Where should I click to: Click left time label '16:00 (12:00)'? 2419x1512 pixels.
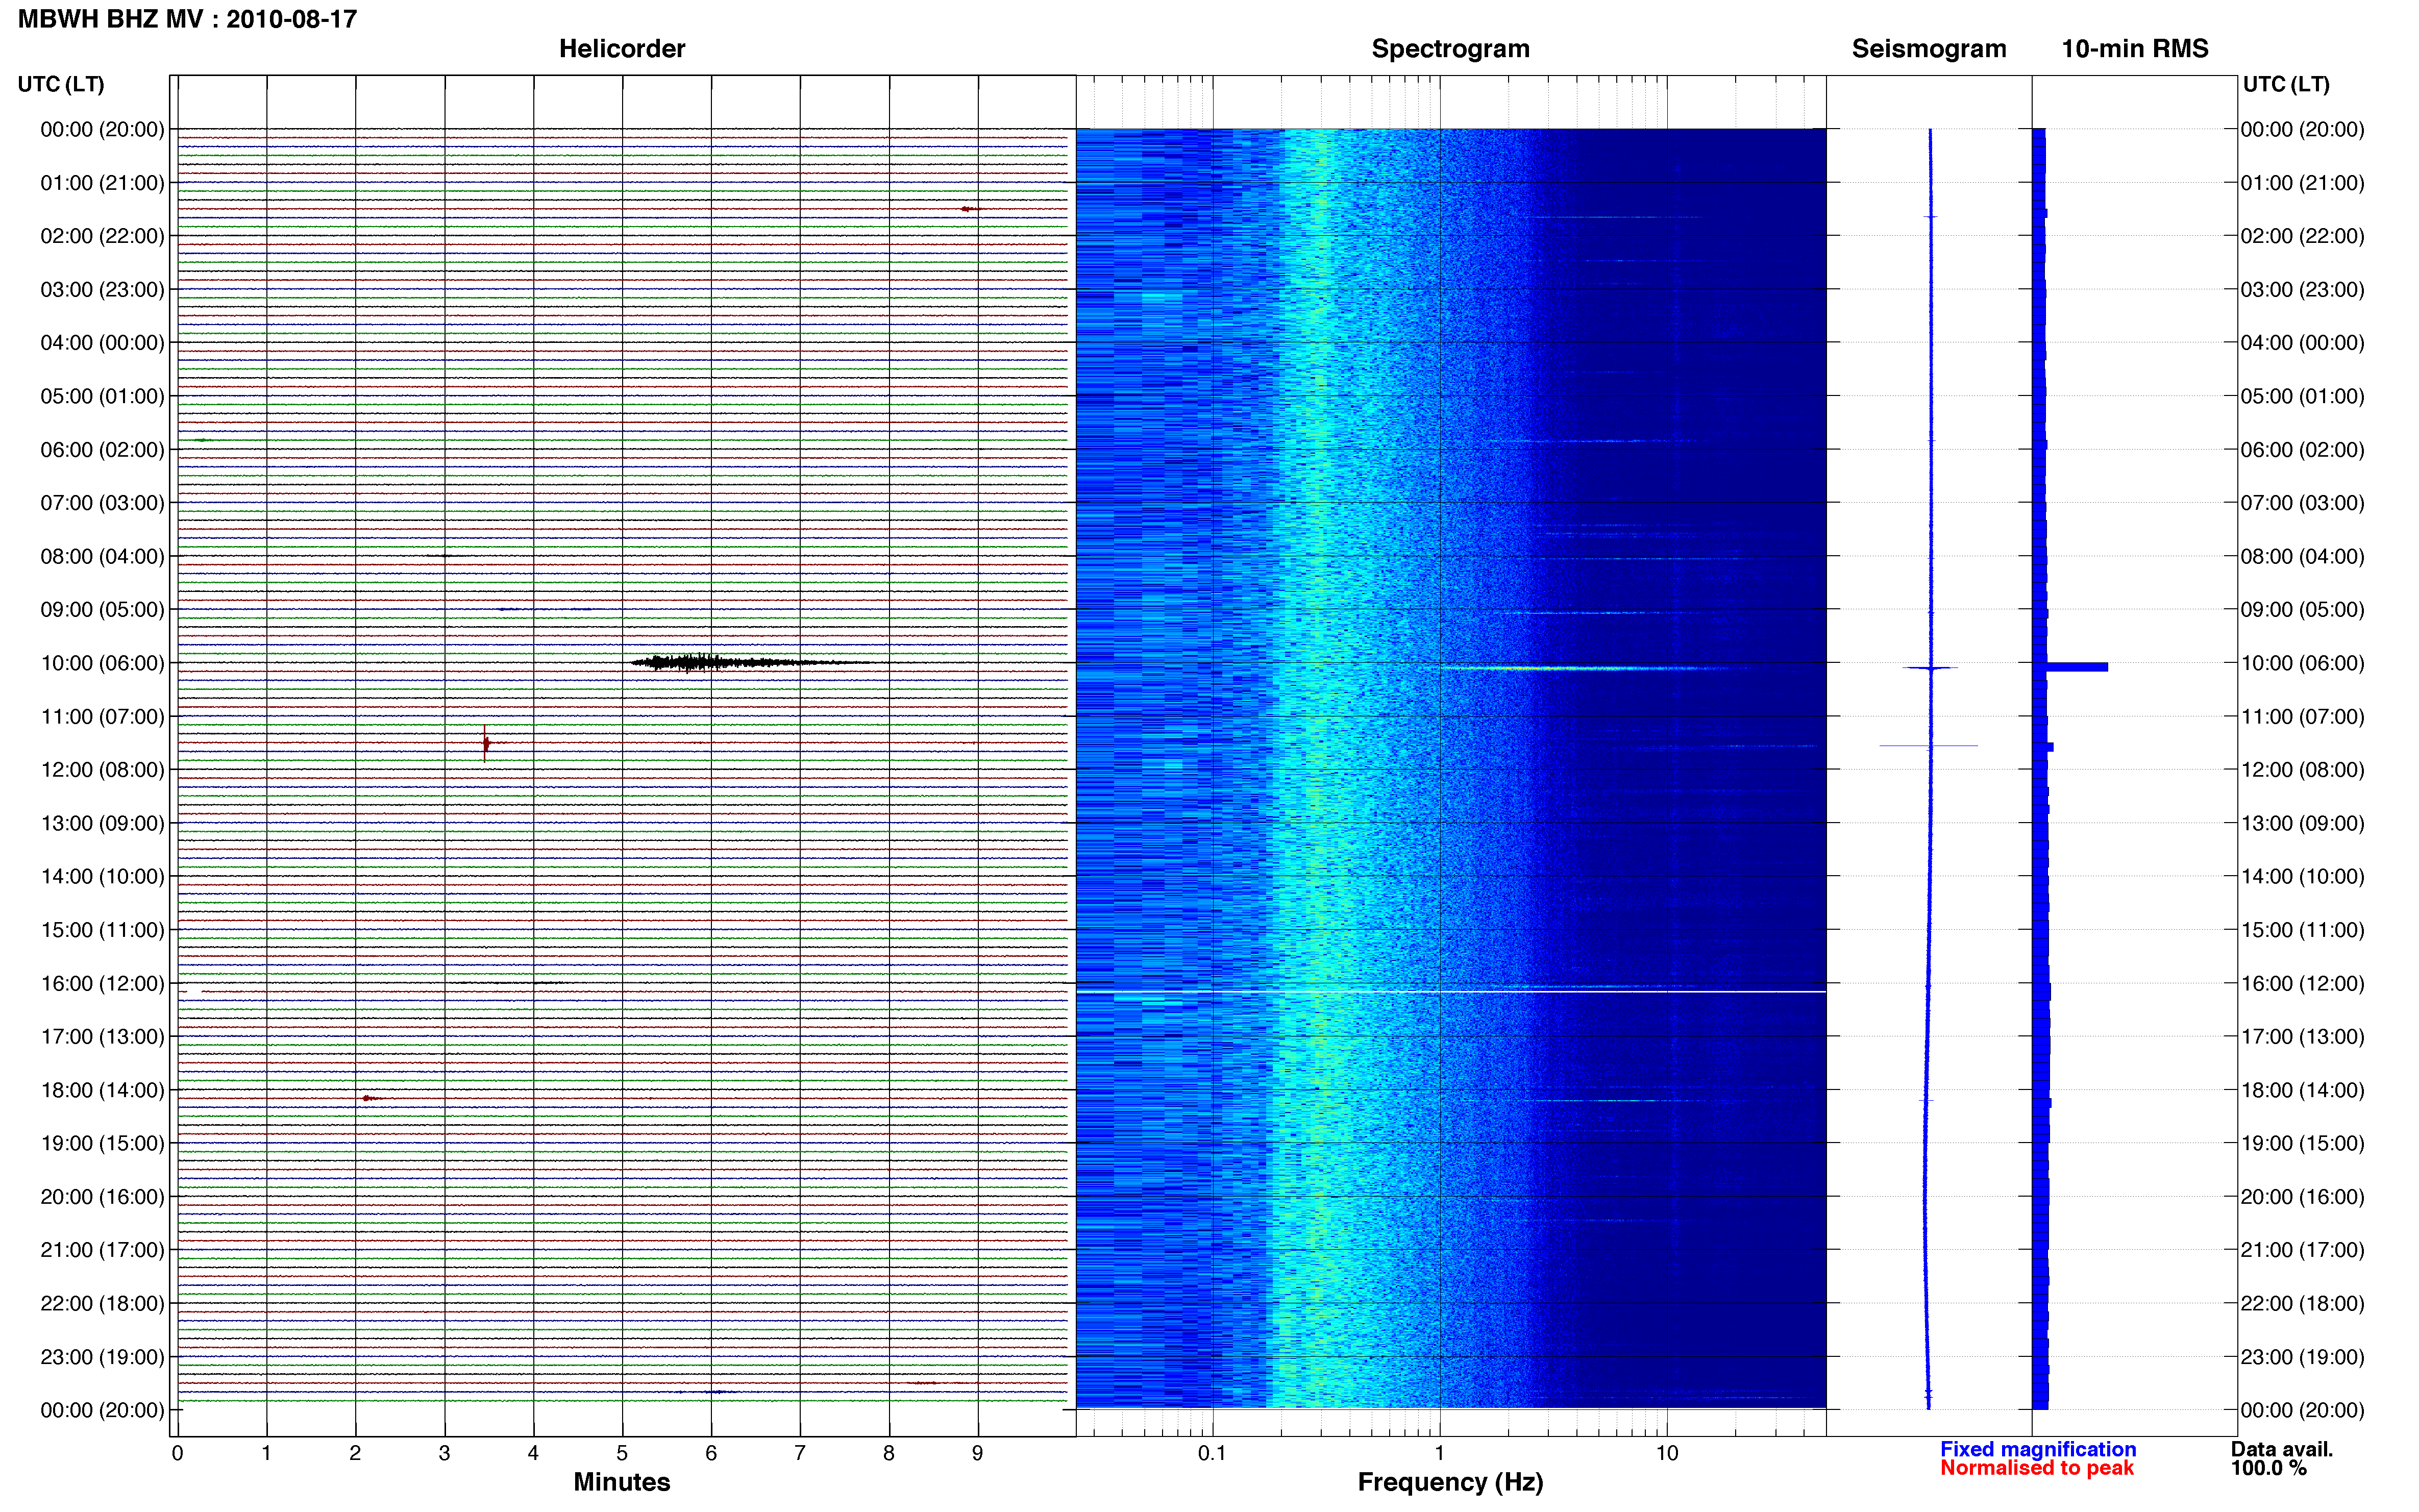[x=102, y=983]
